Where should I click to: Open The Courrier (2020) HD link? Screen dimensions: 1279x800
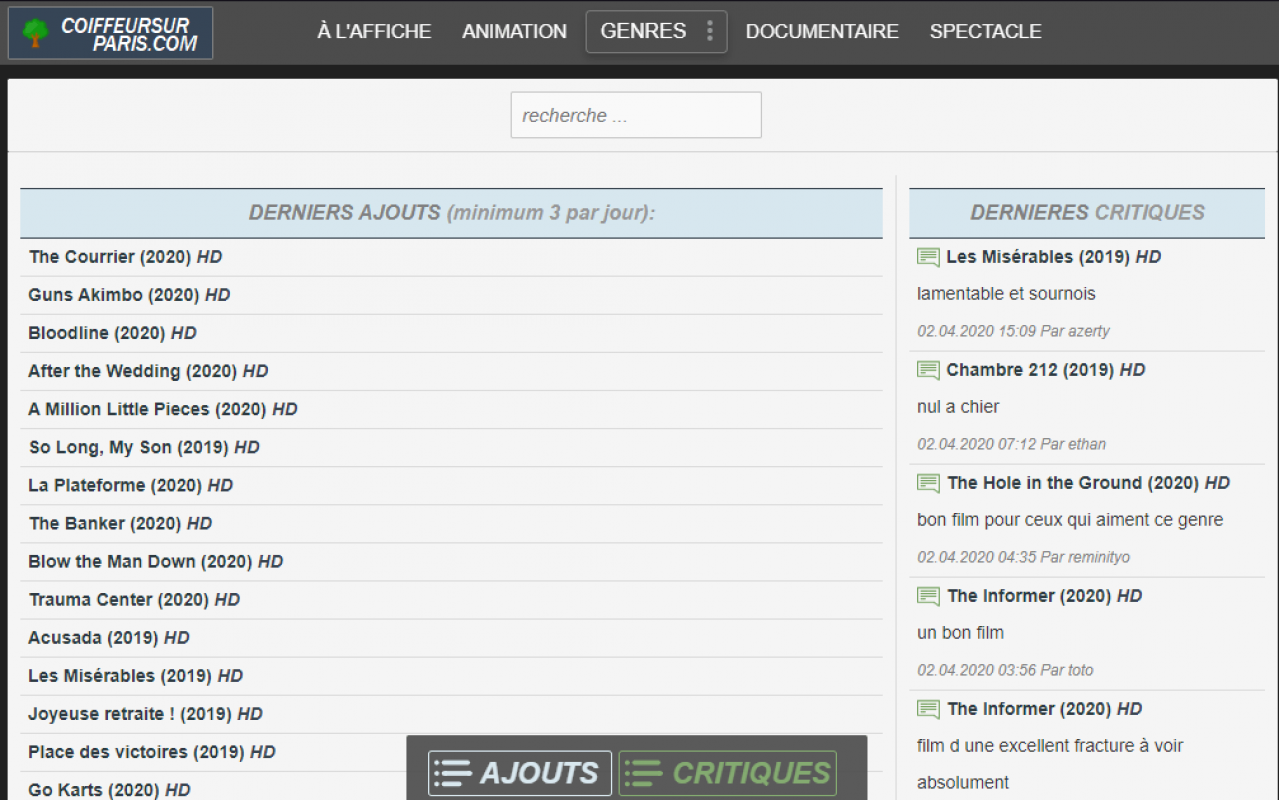(125, 257)
